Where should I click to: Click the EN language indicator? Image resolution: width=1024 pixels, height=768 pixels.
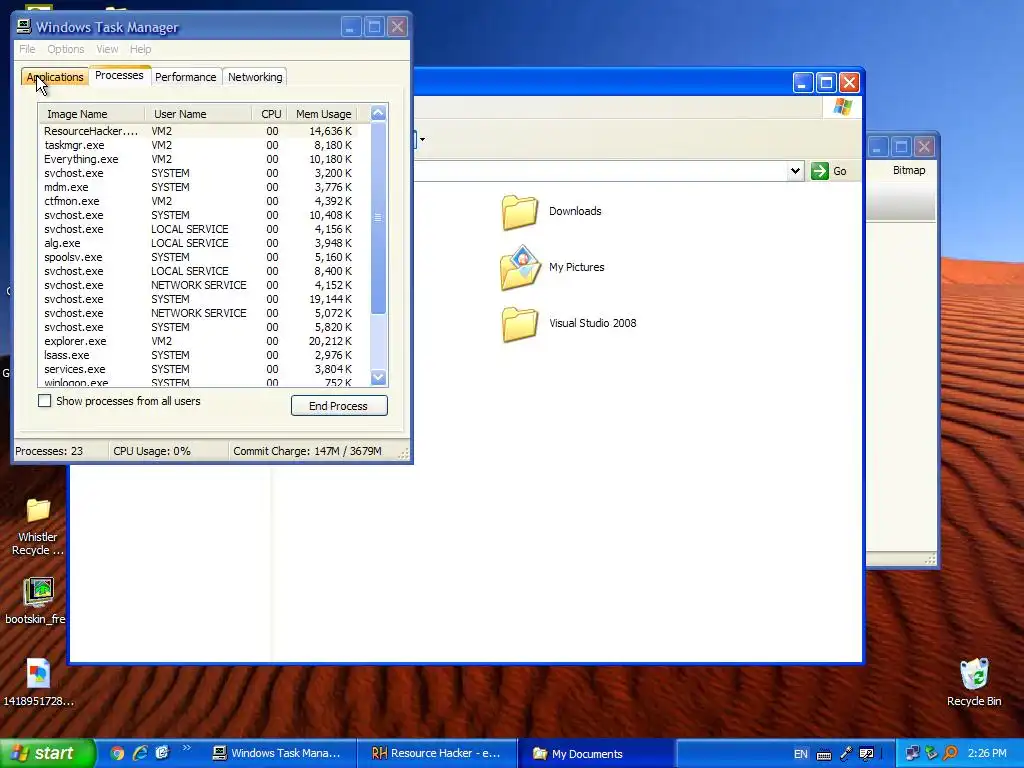tap(801, 754)
